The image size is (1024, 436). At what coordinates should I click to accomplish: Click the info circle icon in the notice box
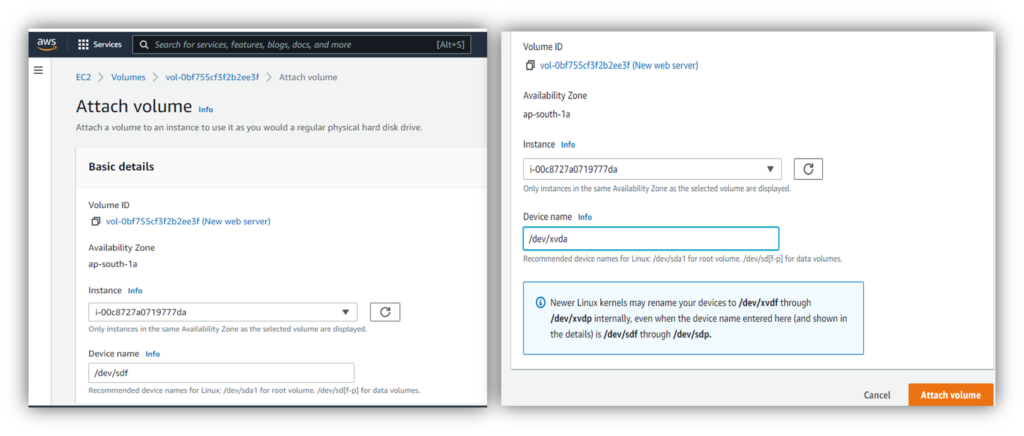(x=541, y=301)
